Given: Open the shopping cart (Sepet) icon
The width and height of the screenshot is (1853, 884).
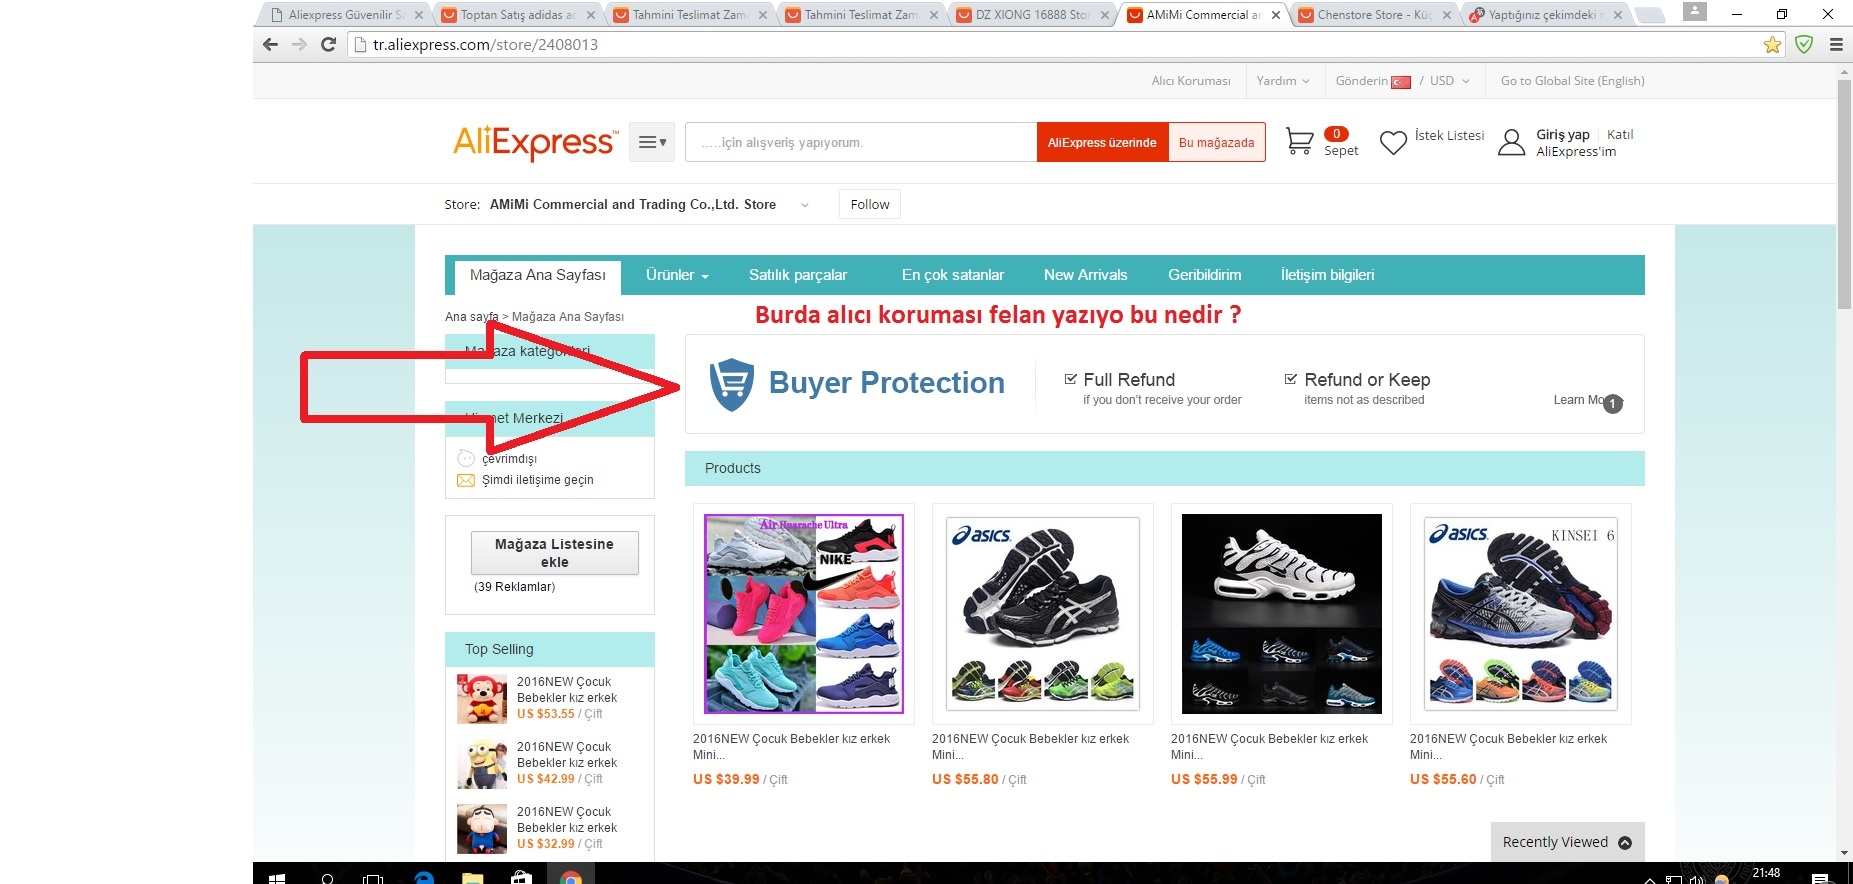Looking at the screenshot, I should click(x=1299, y=141).
